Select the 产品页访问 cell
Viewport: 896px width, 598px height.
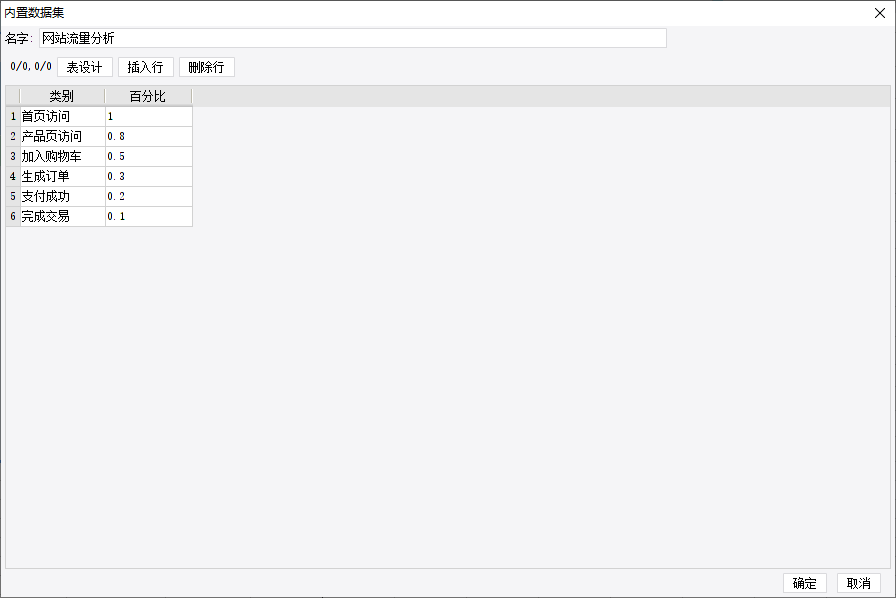[63, 137]
